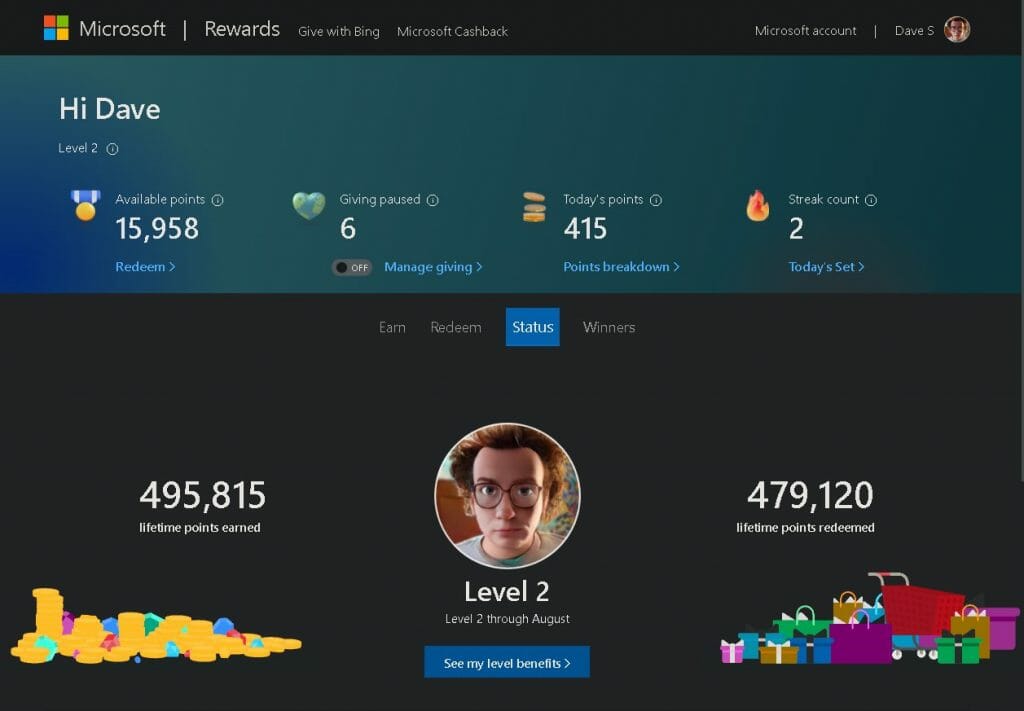Click the Microsoft four-square logo

click(56, 28)
